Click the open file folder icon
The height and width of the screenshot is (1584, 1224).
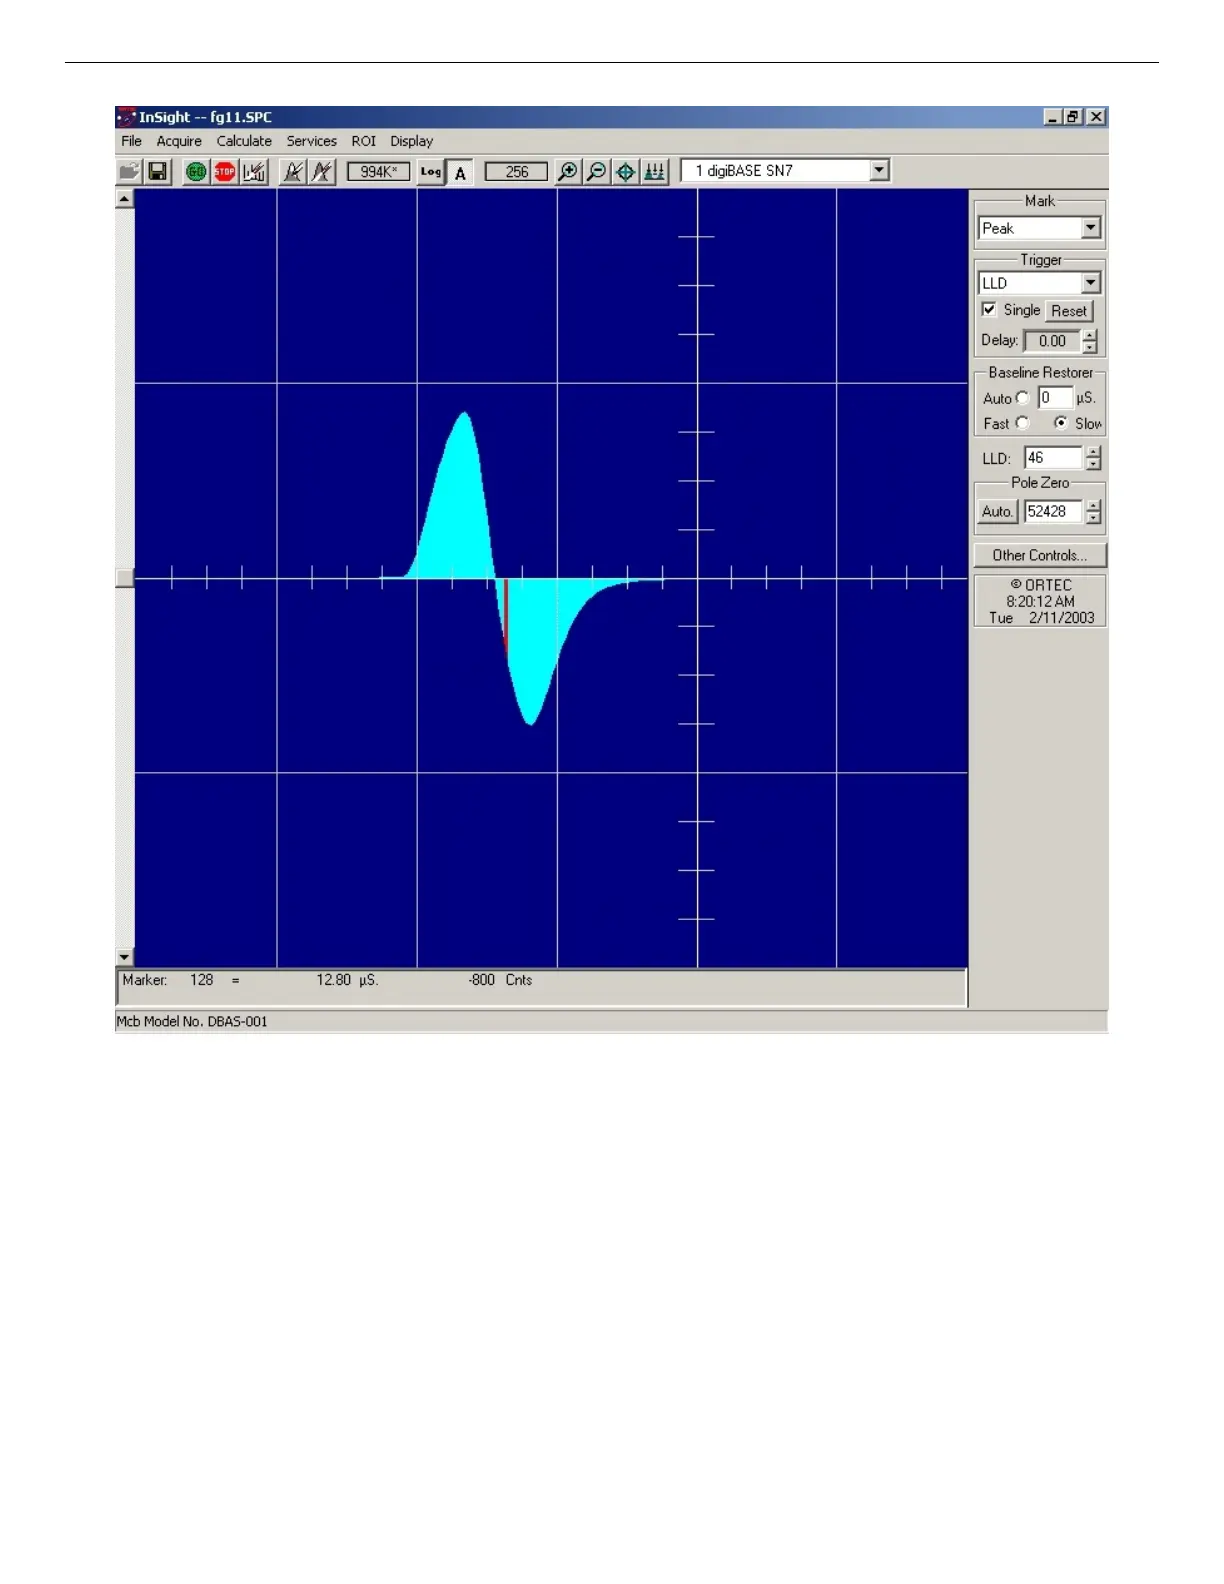tap(129, 172)
